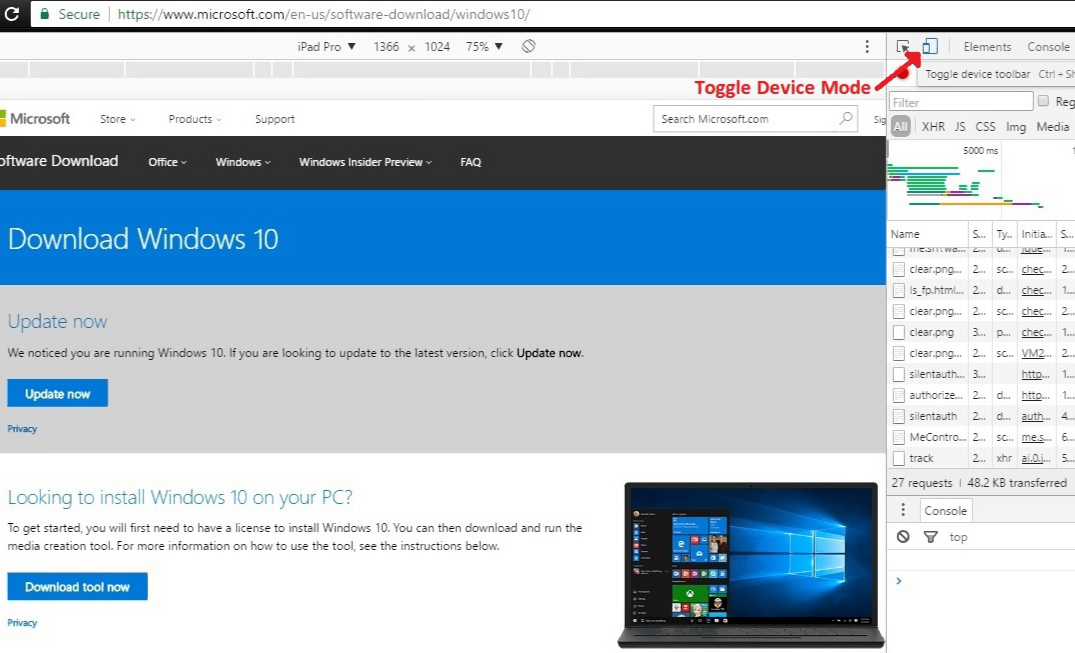The image size is (1075, 653).
Task: Focus the Network Filter input field
Action: click(x=961, y=102)
